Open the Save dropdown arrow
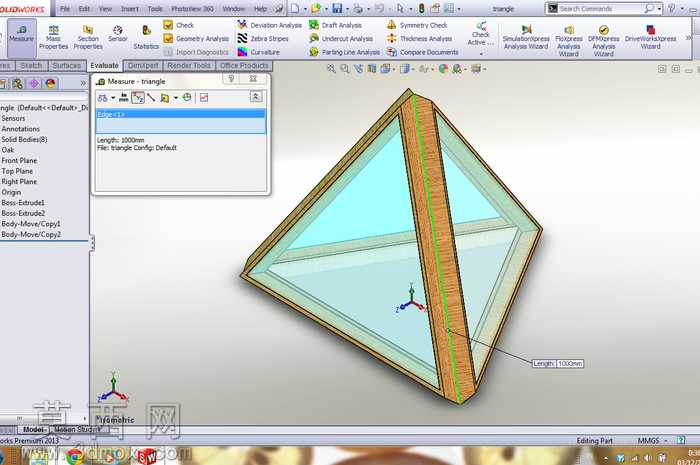Screen dimensions: 700x465 pos(347,9)
